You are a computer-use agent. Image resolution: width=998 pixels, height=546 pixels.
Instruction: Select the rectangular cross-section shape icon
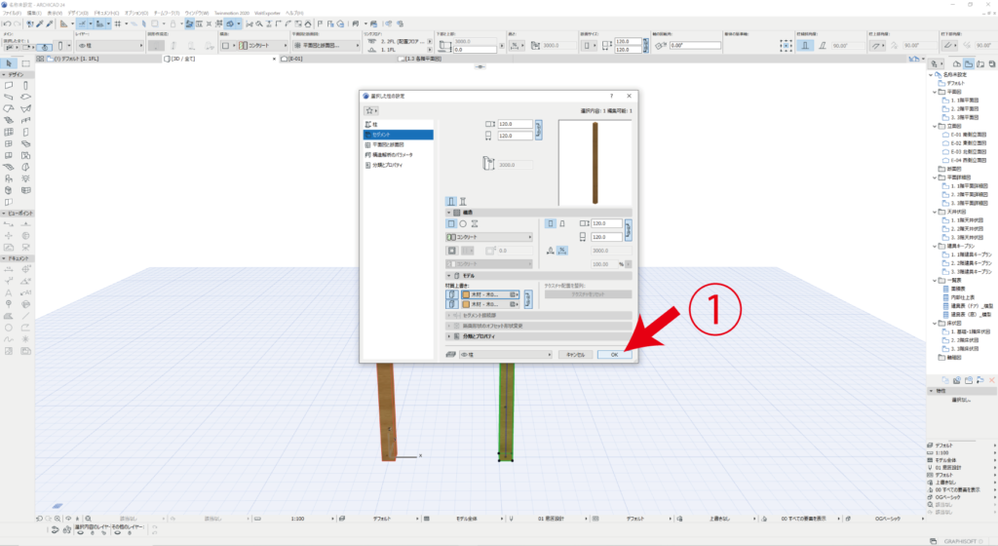(x=452, y=224)
